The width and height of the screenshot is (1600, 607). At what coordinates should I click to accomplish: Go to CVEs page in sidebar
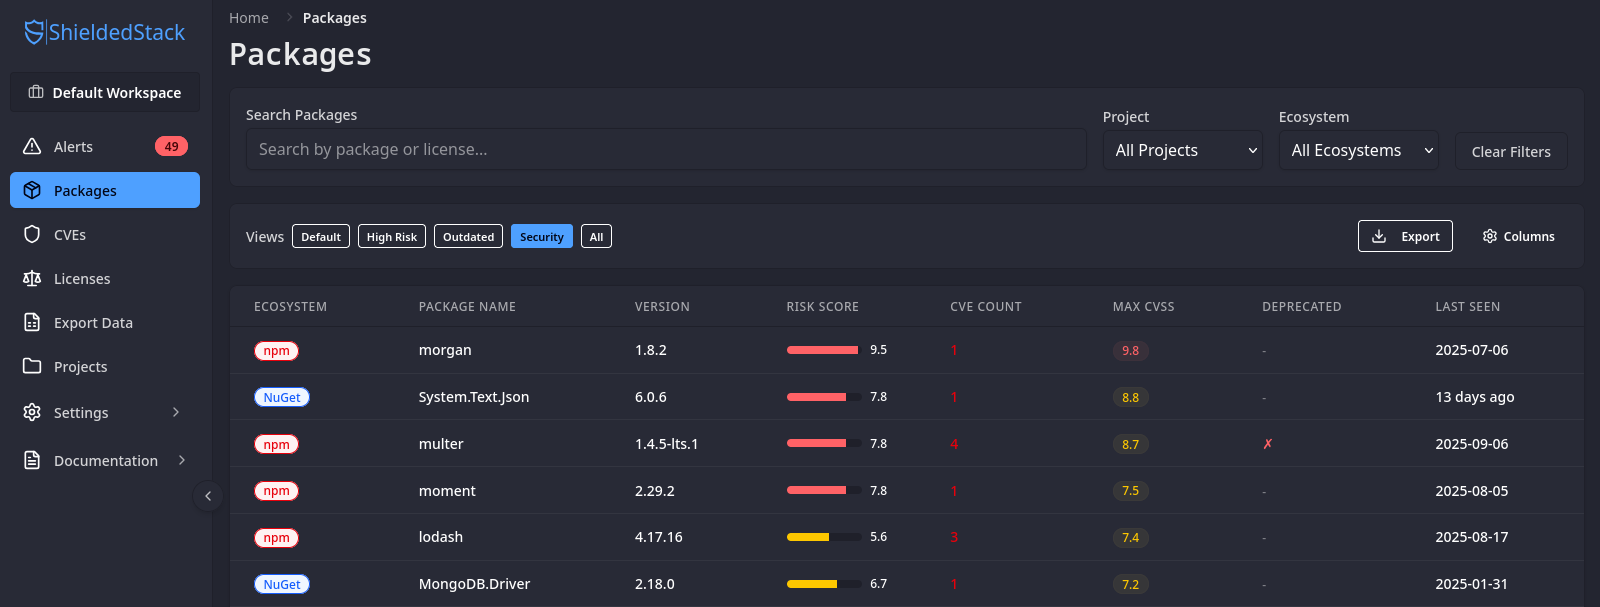(105, 234)
